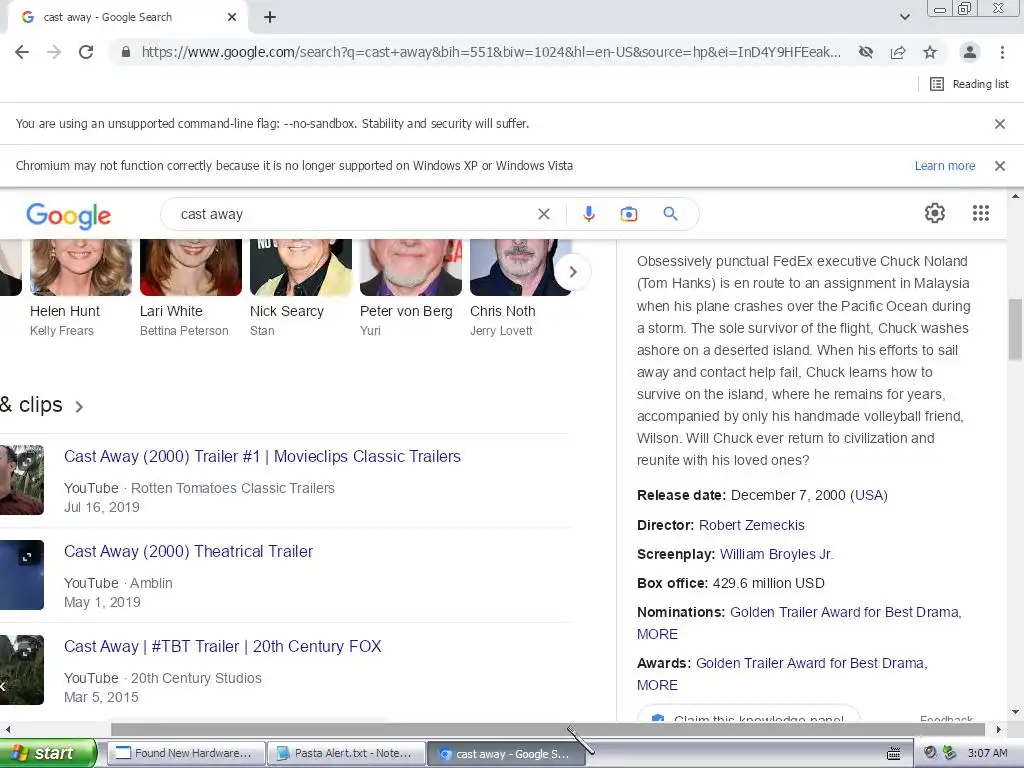
Task: Reload the current page
Action: (x=86, y=52)
